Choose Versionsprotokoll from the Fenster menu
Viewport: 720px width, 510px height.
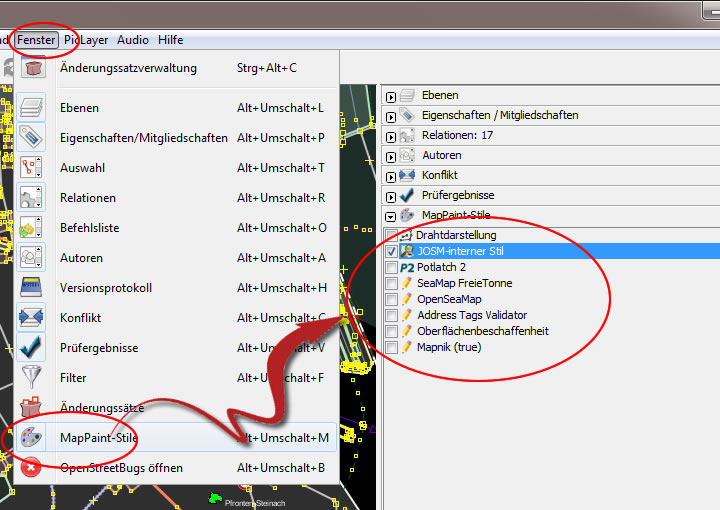pyautogui.click(x=106, y=288)
